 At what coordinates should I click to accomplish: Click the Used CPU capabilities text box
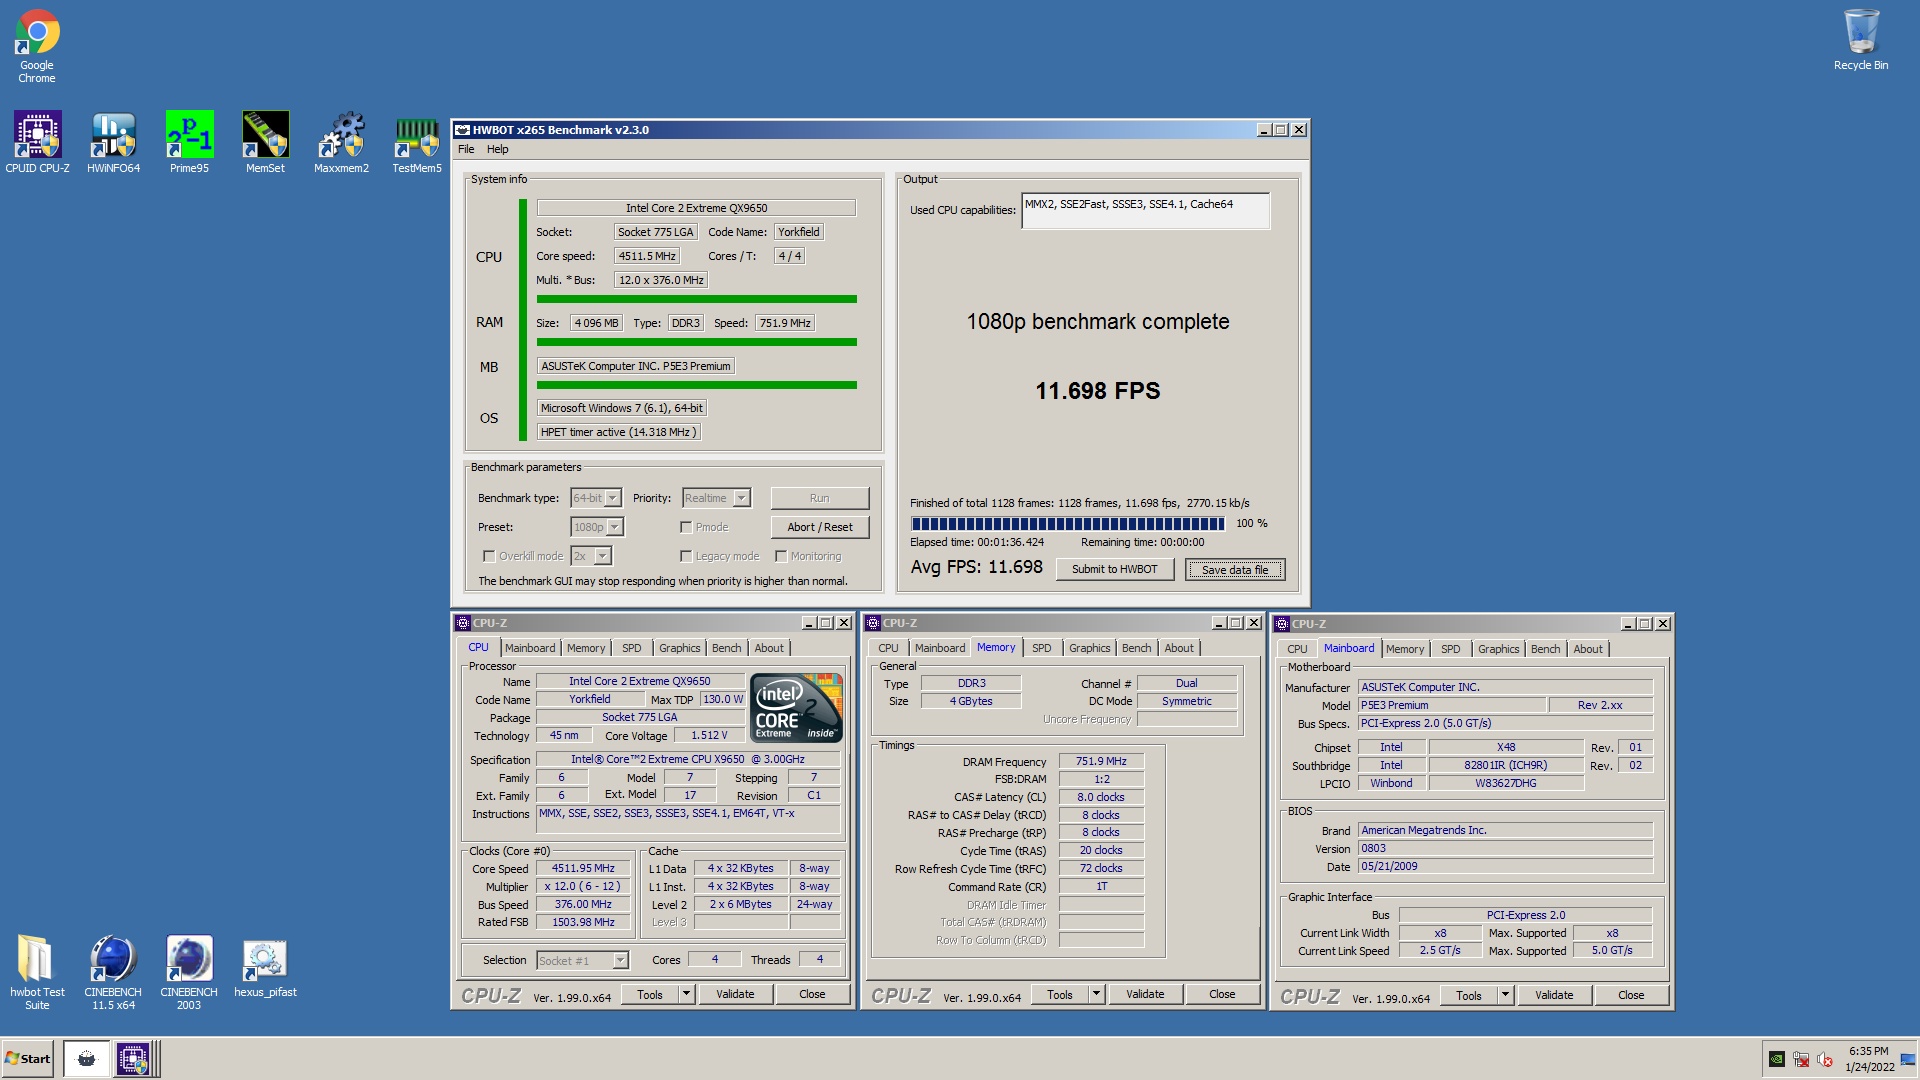[1145, 211]
